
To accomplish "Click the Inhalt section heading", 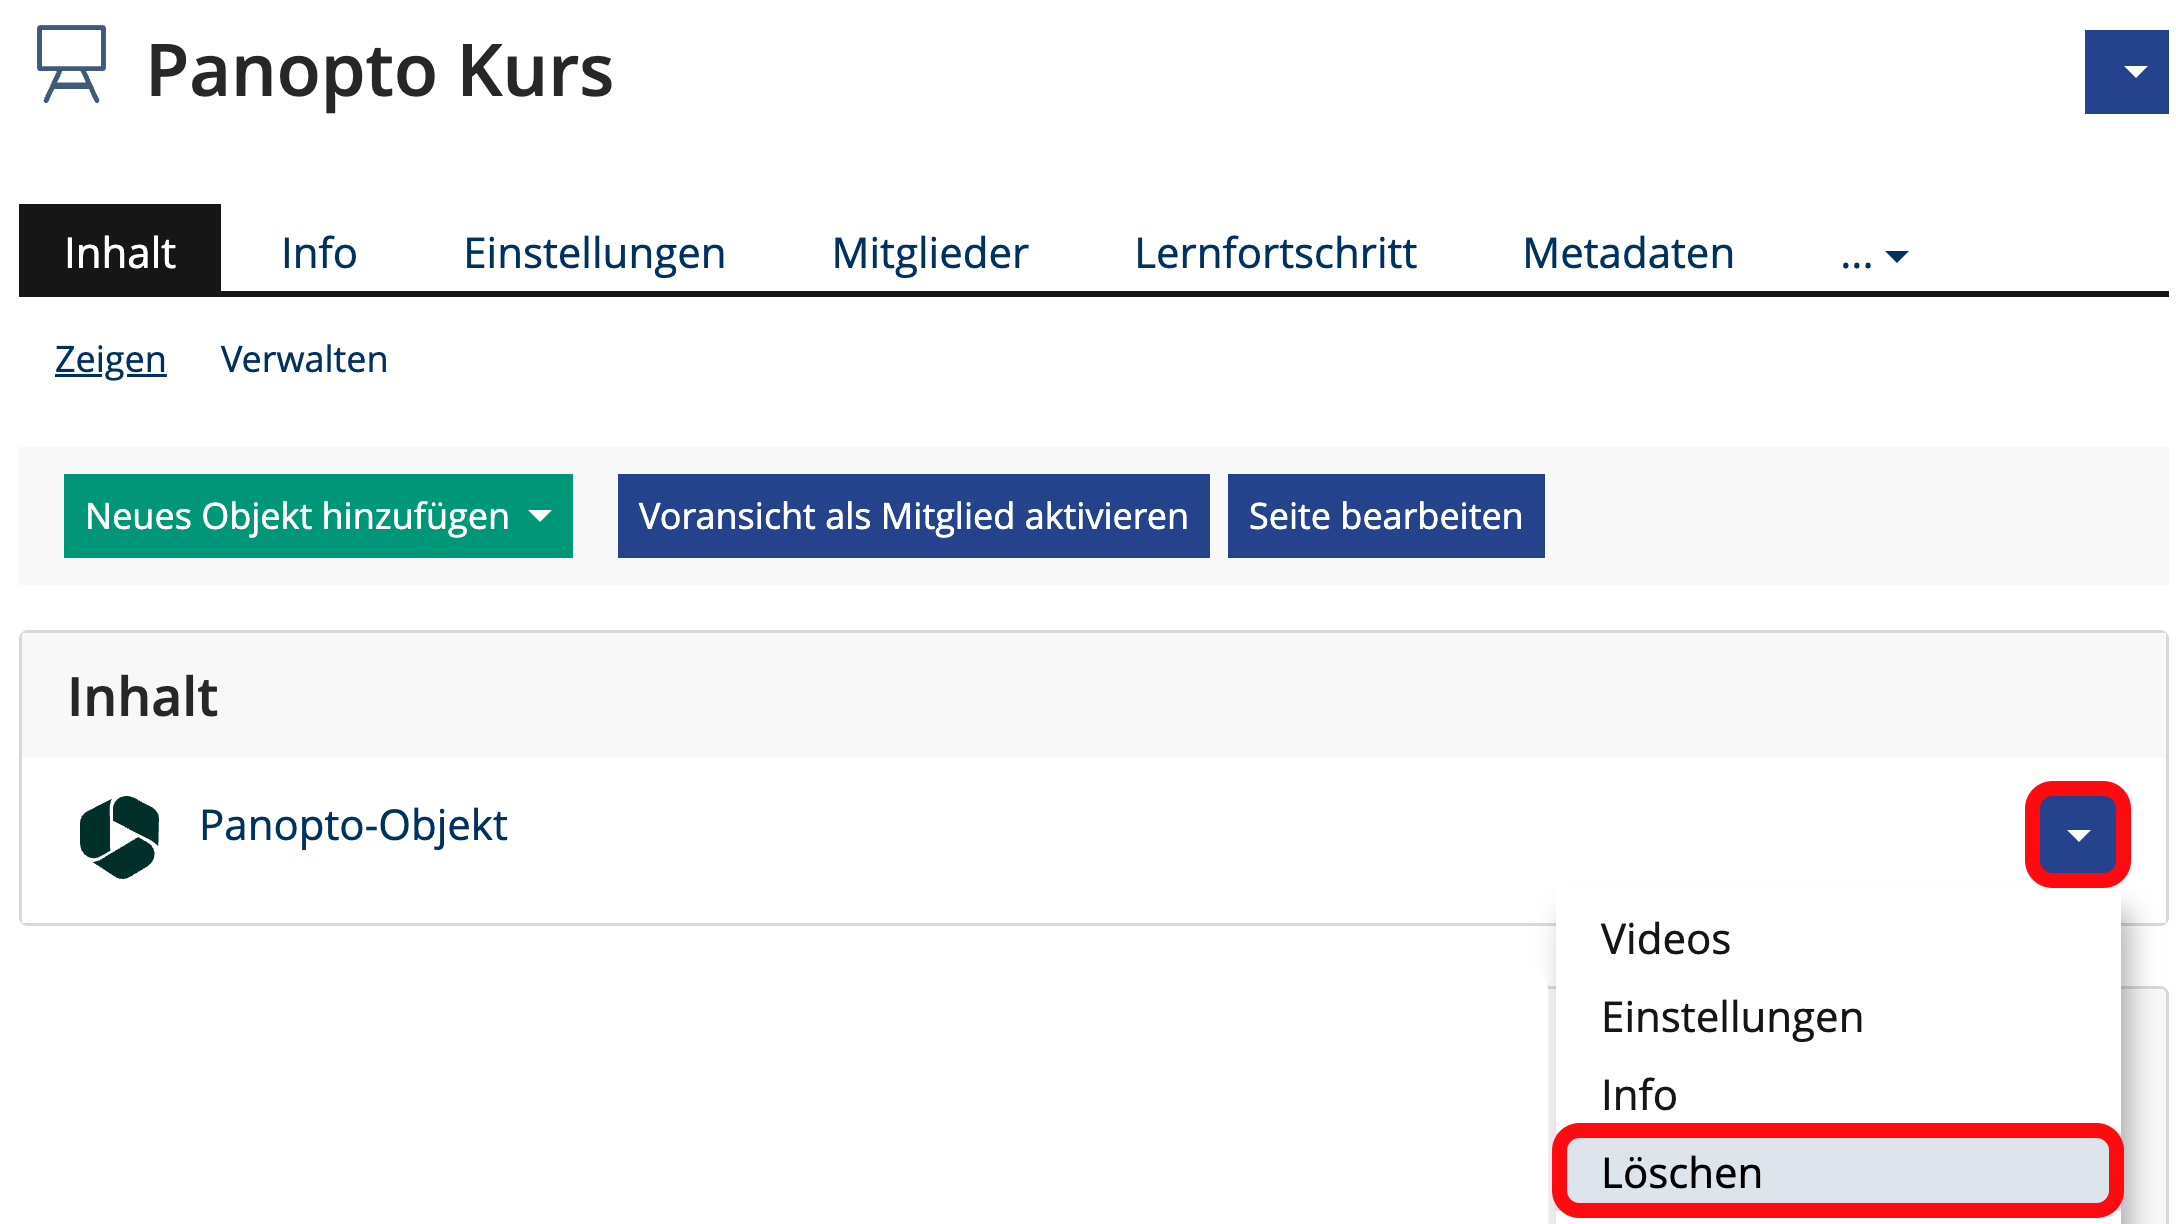I will click(x=143, y=697).
